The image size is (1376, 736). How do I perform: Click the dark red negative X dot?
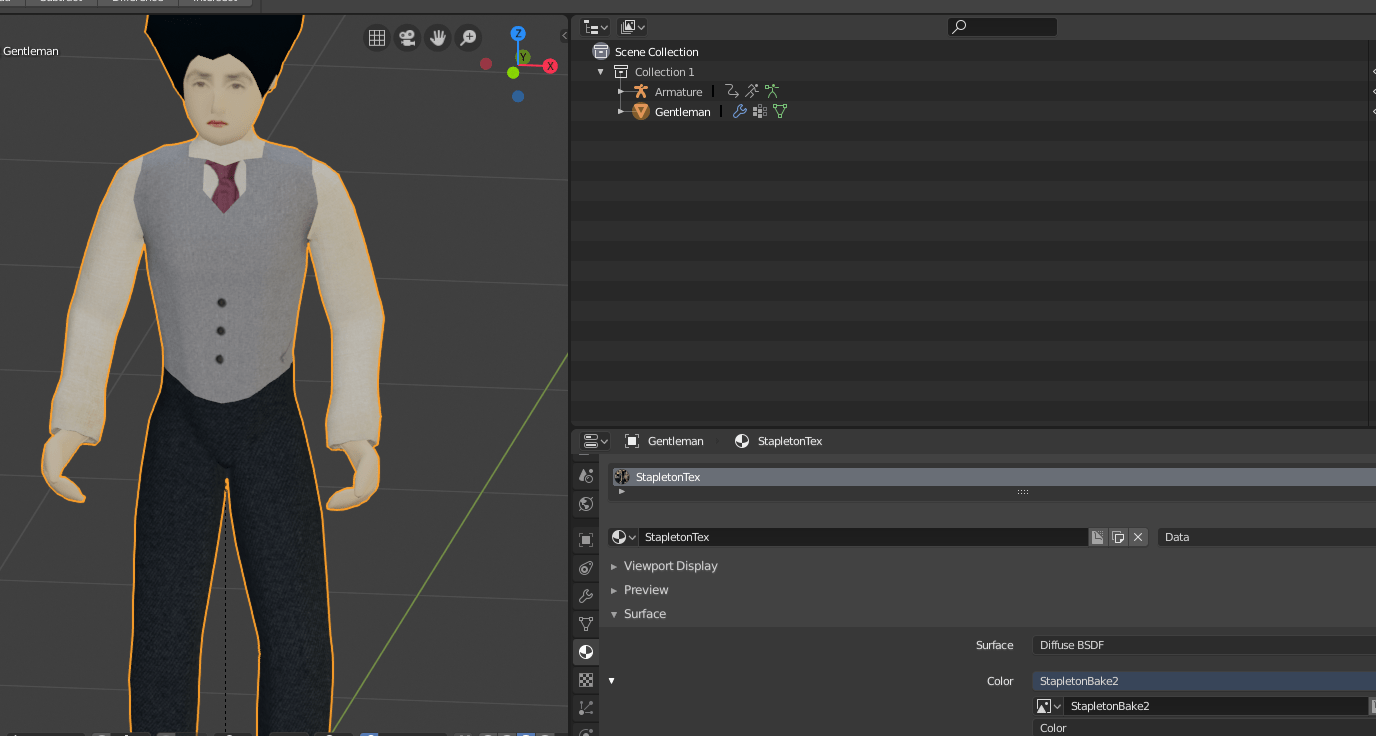pyautogui.click(x=486, y=64)
